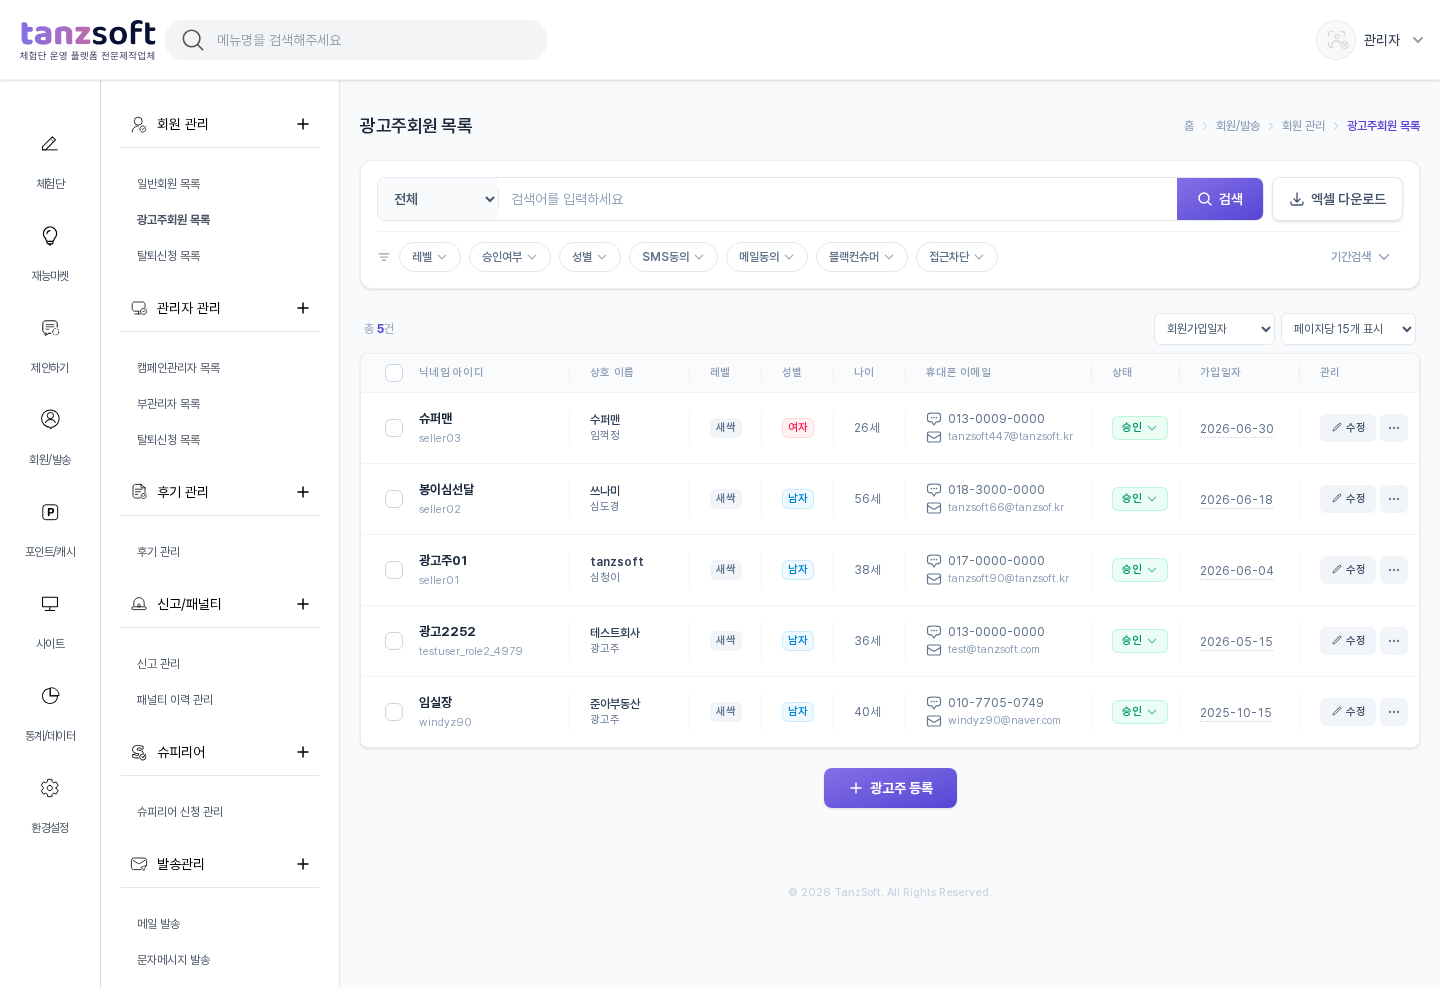Click the filter lines icon
Screen dimensions: 1440x988
(x=384, y=257)
